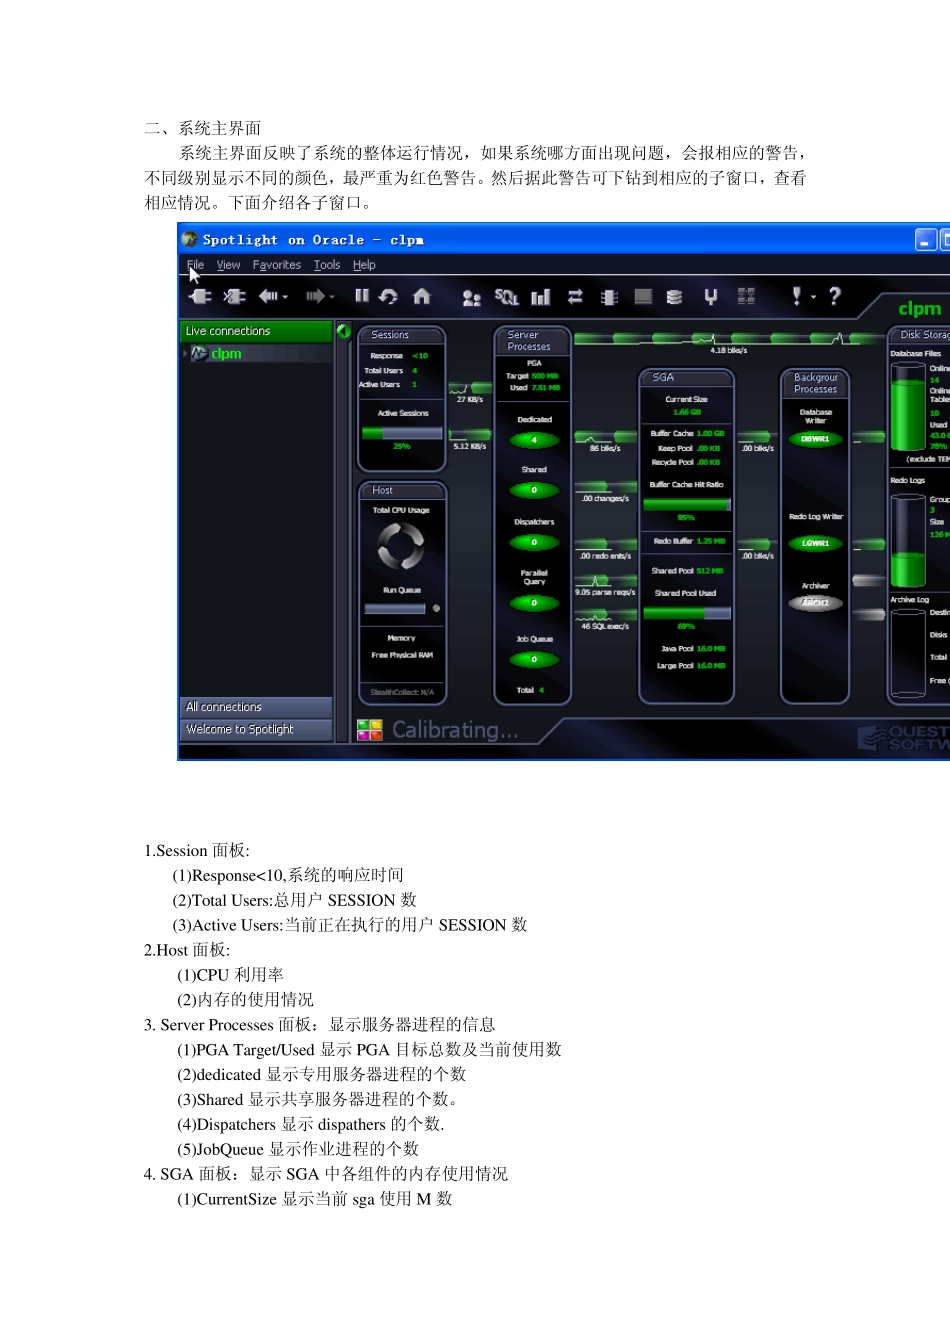
Task: Click the Sessions panel header
Action: pyautogui.click(x=401, y=335)
